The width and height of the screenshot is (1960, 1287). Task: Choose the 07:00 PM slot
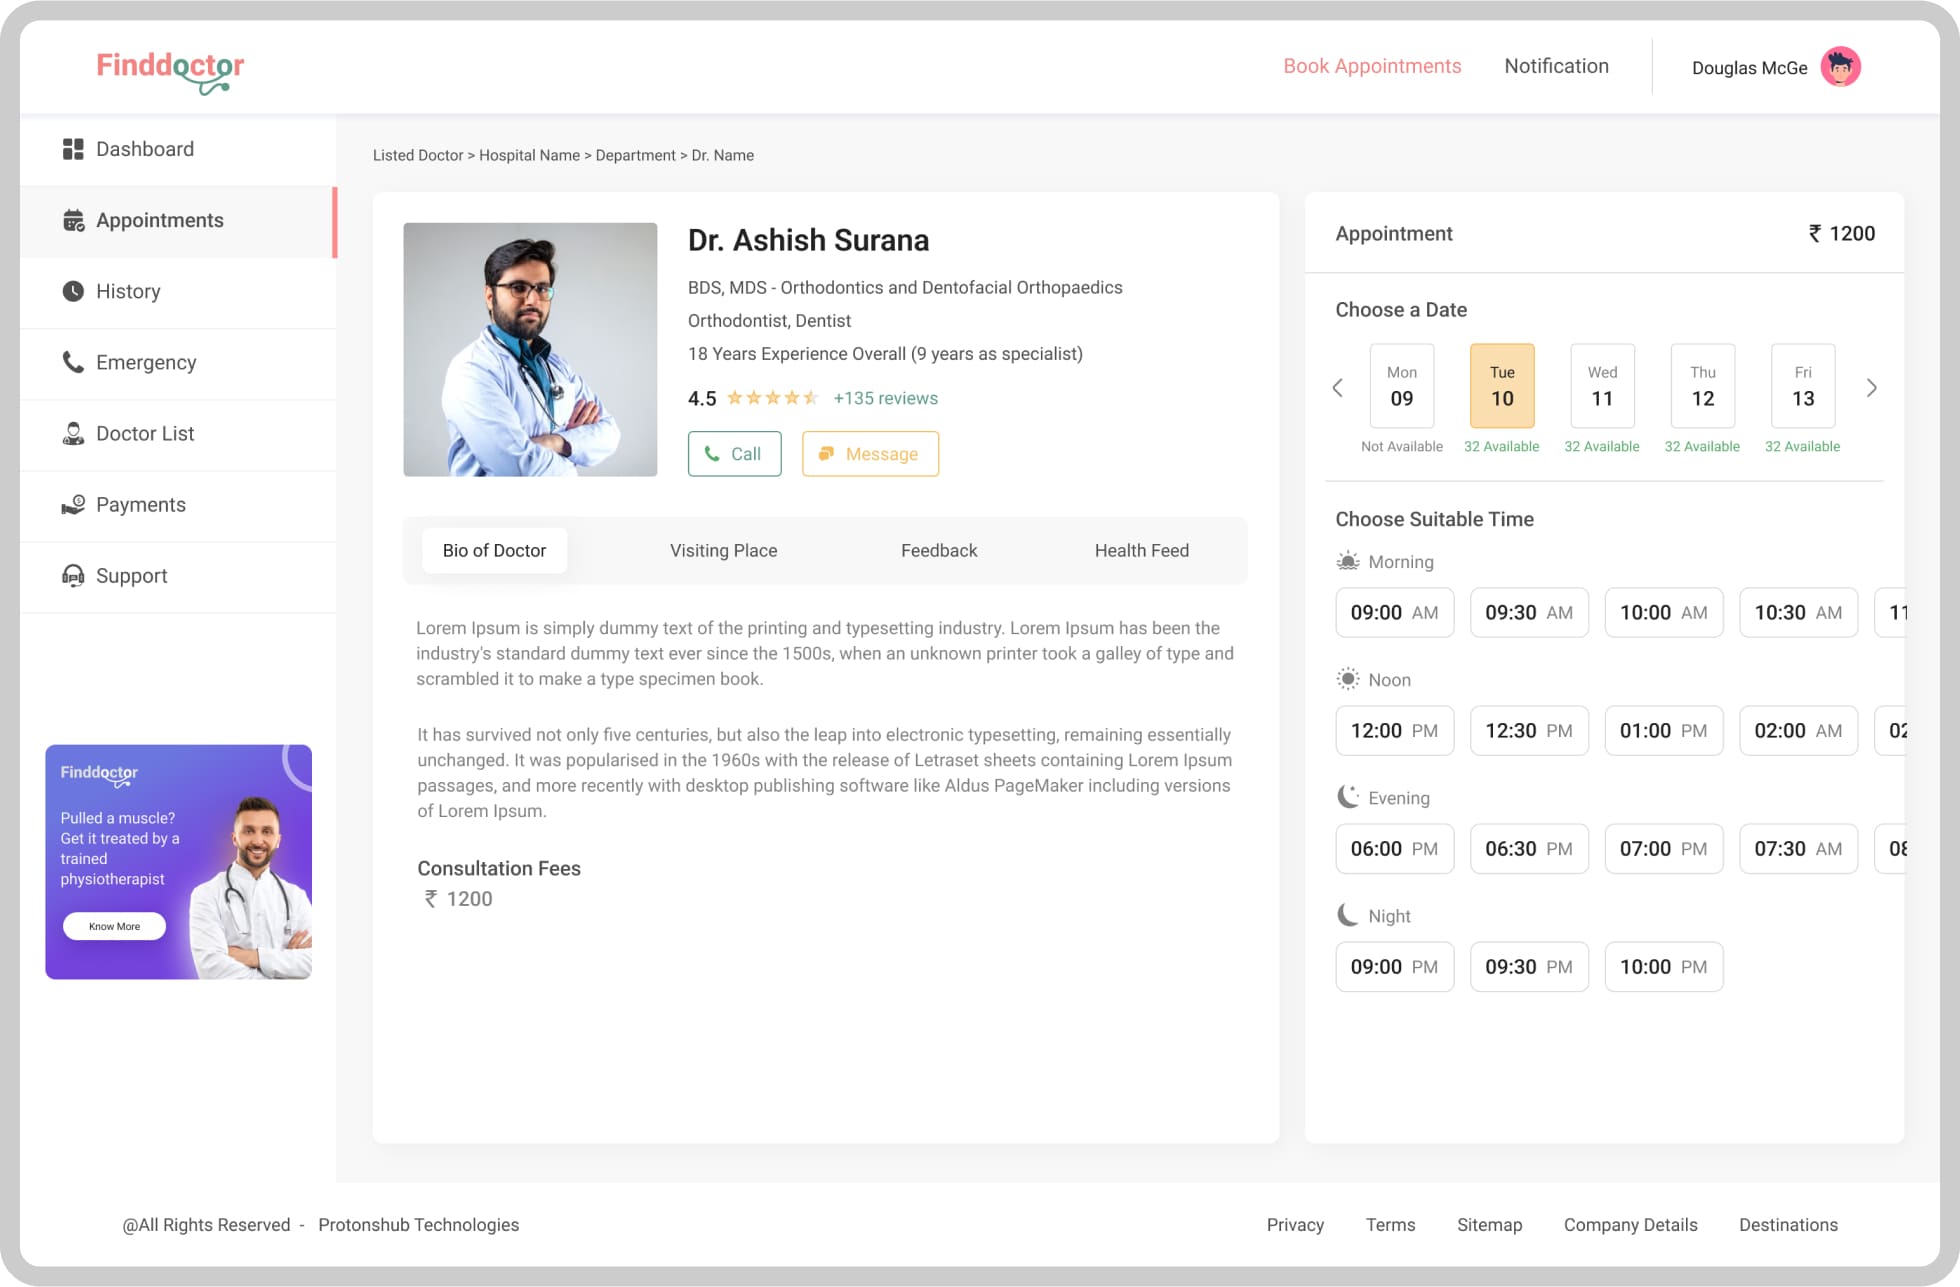pos(1664,849)
